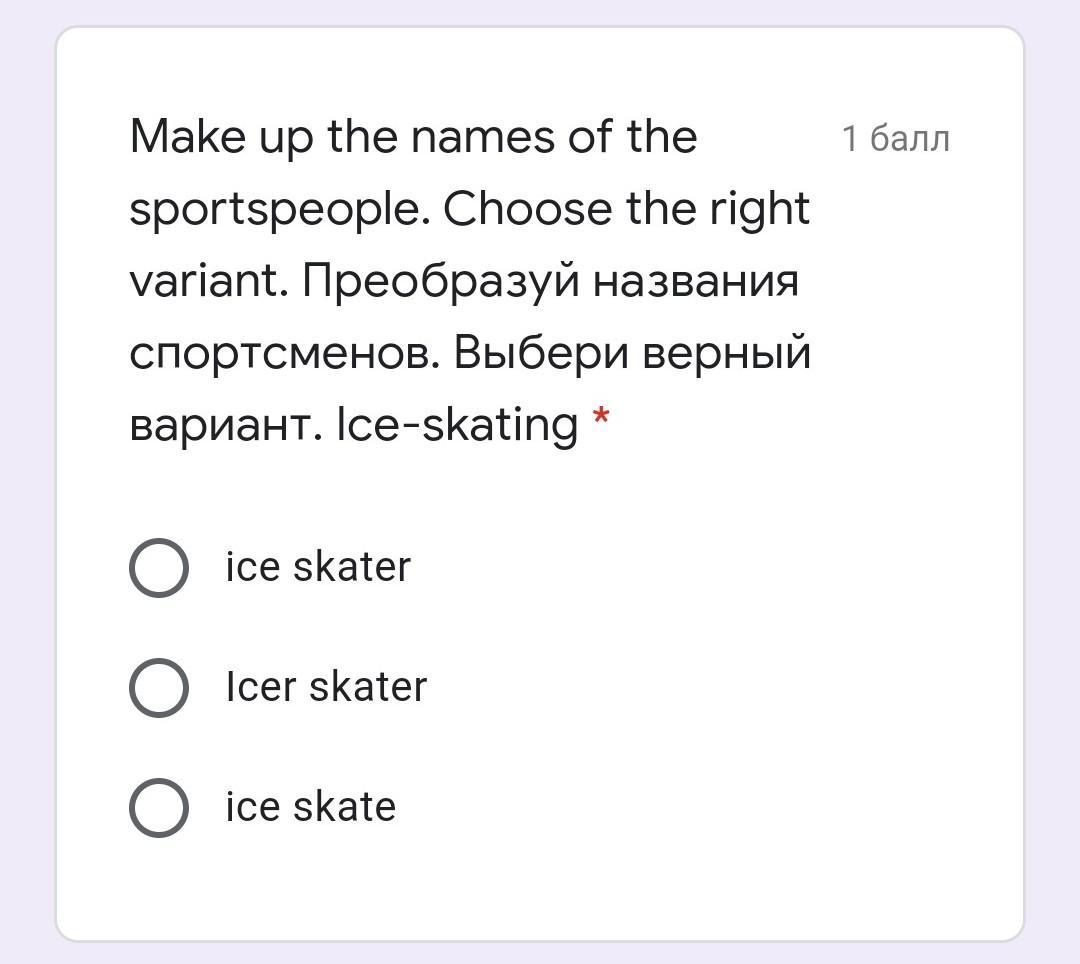This screenshot has height=964, width=1080.
Task: Click the "ice skater" answer label
Action: point(318,568)
